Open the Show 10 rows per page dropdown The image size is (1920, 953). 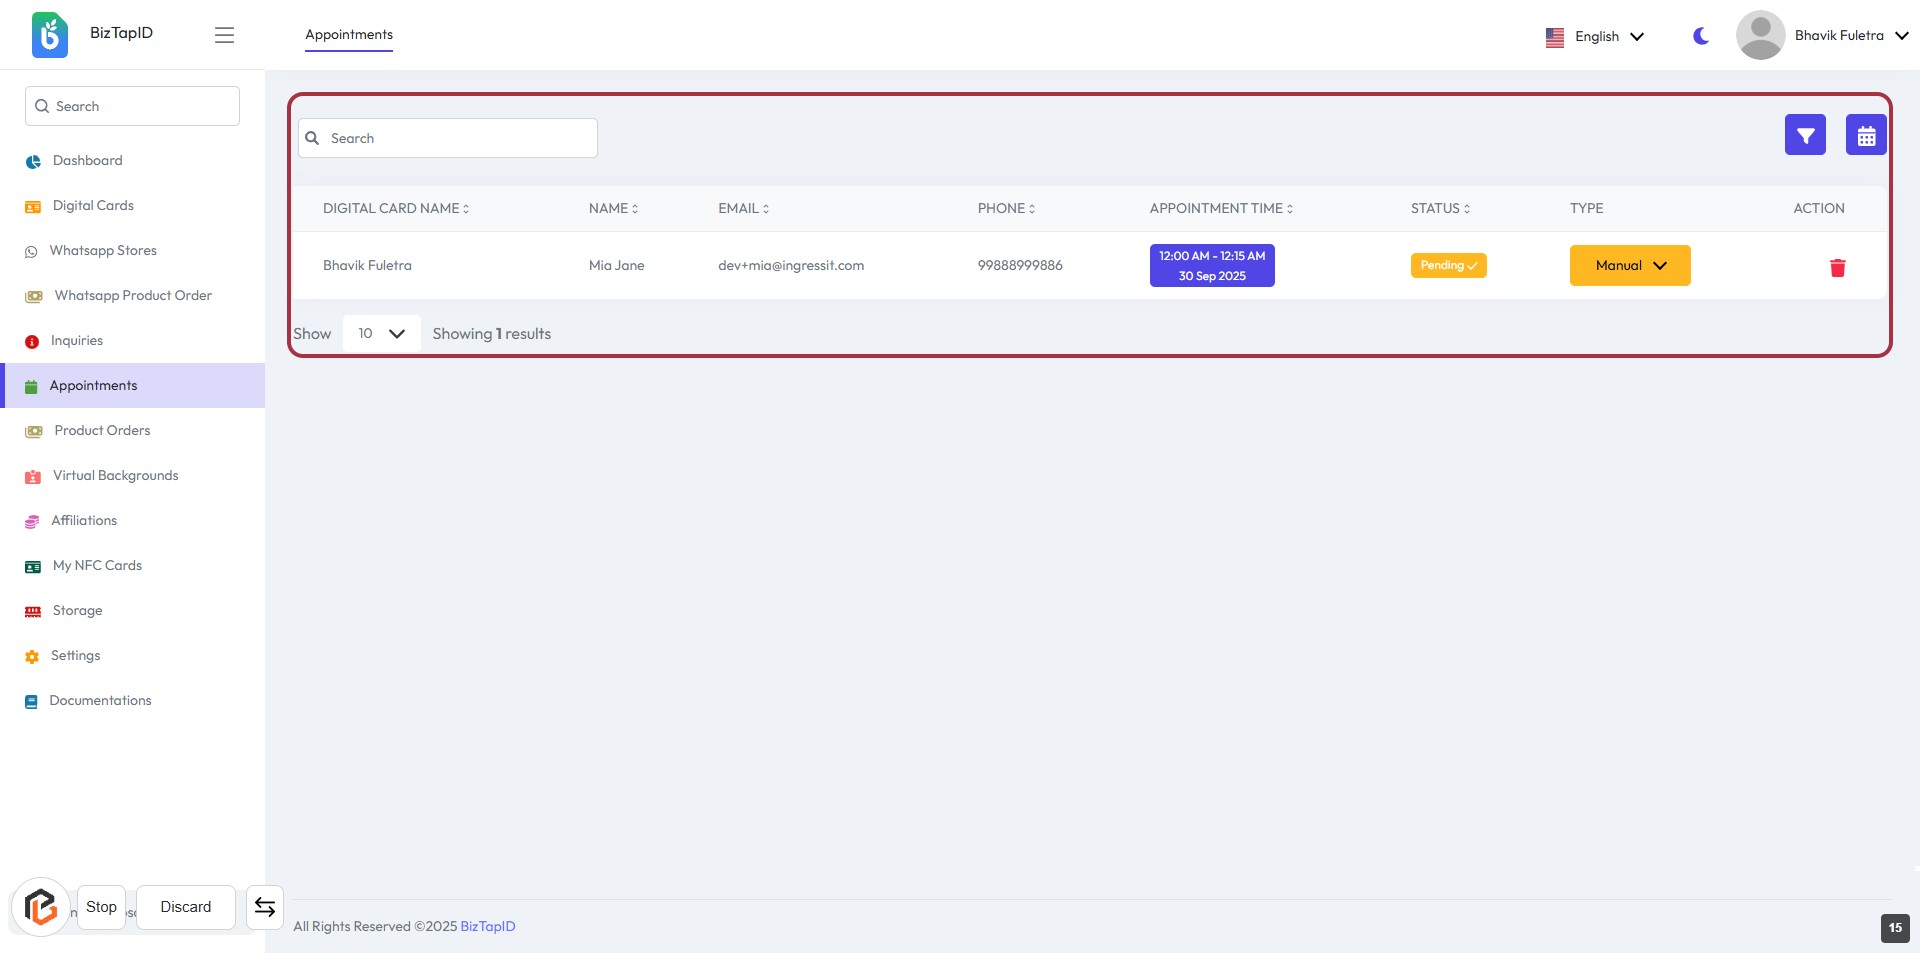click(381, 334)
